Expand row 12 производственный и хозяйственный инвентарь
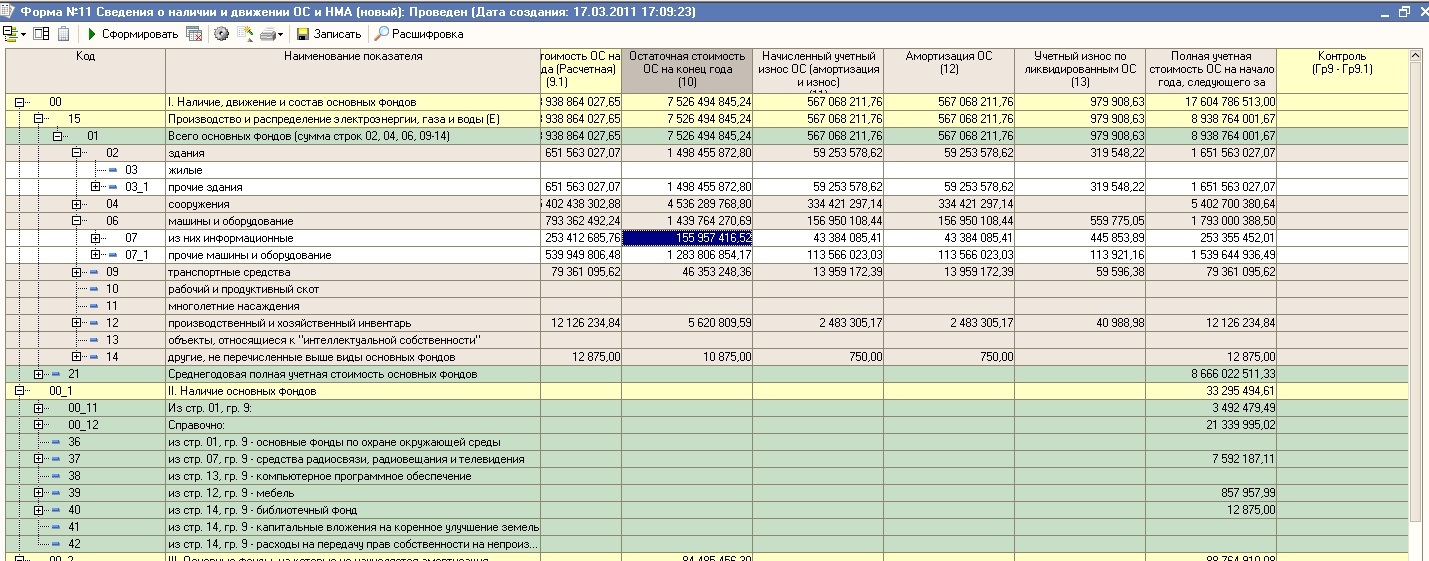Screen dimensions: 1429x561 point(76,323)
